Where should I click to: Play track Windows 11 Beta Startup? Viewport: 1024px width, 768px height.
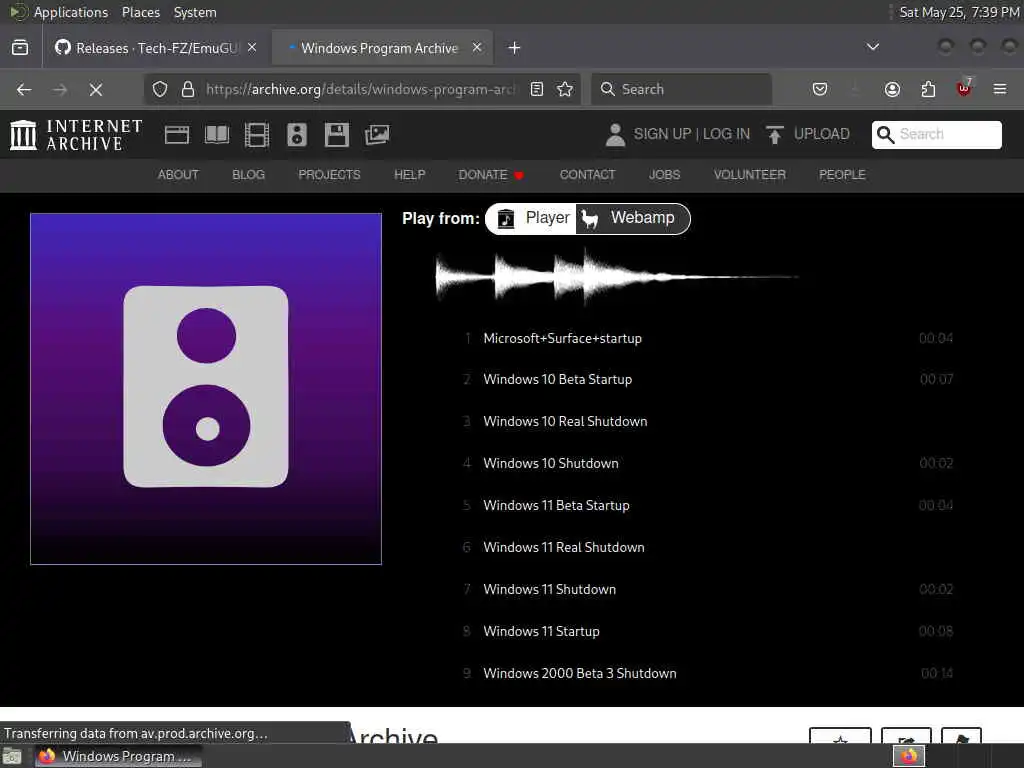tap(709, 505)
